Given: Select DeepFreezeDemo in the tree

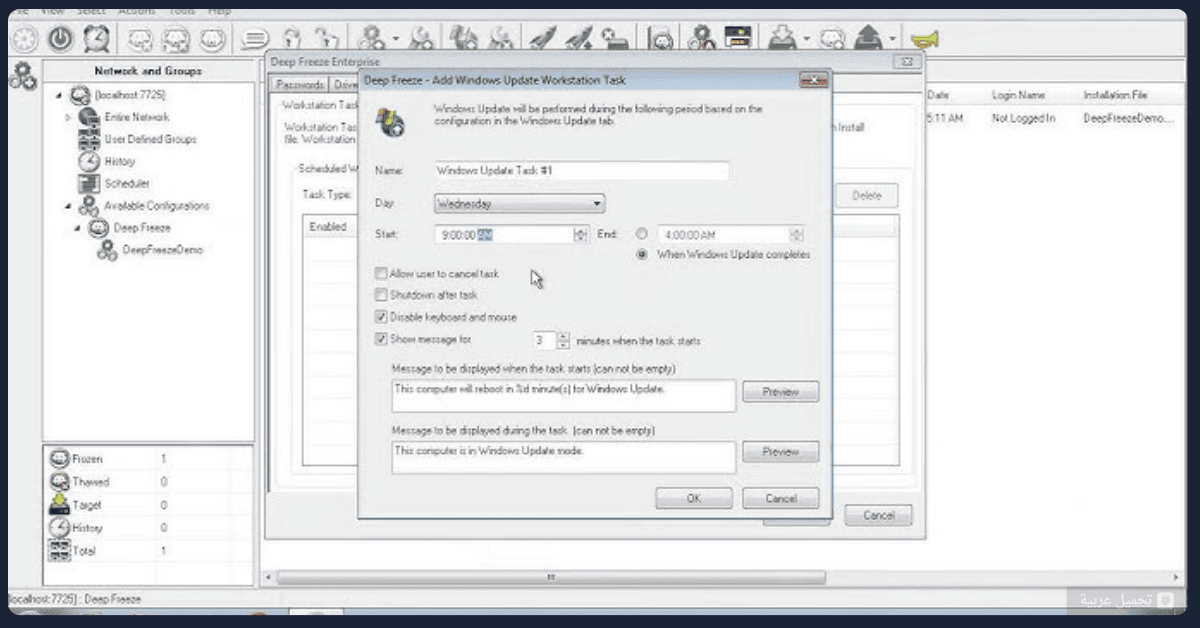Looking at the screenshot, I should [x=162, y=250].
